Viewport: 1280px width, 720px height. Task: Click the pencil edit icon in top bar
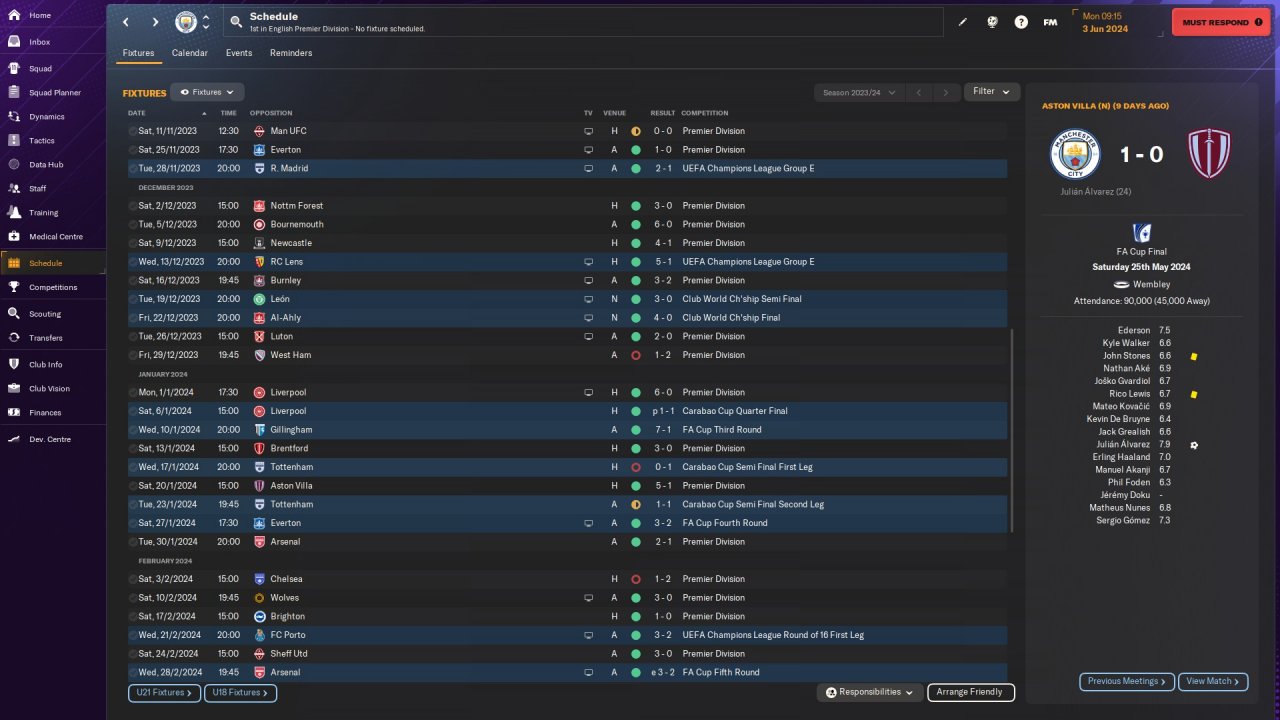[963, 22]
